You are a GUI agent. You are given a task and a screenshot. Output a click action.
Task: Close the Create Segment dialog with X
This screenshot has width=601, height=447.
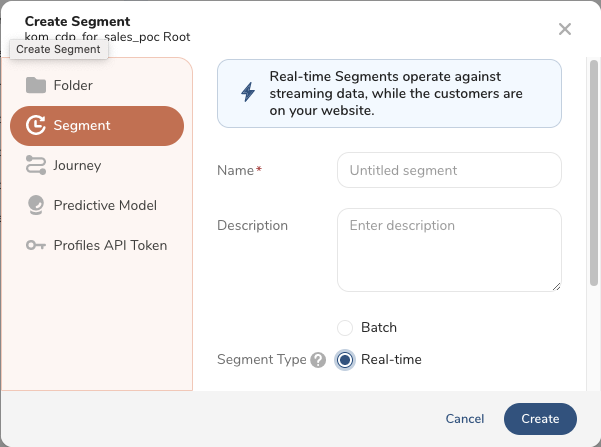click(565, 29)
